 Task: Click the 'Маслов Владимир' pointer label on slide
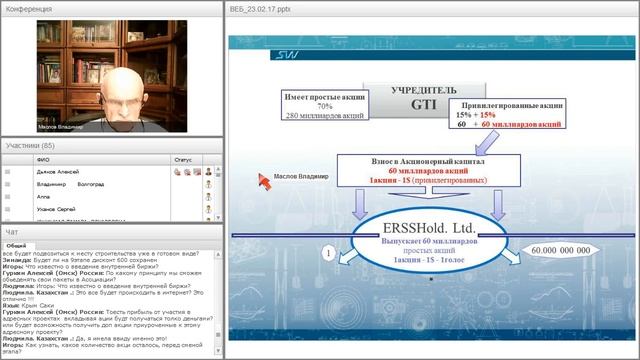[x=301, y=176]
